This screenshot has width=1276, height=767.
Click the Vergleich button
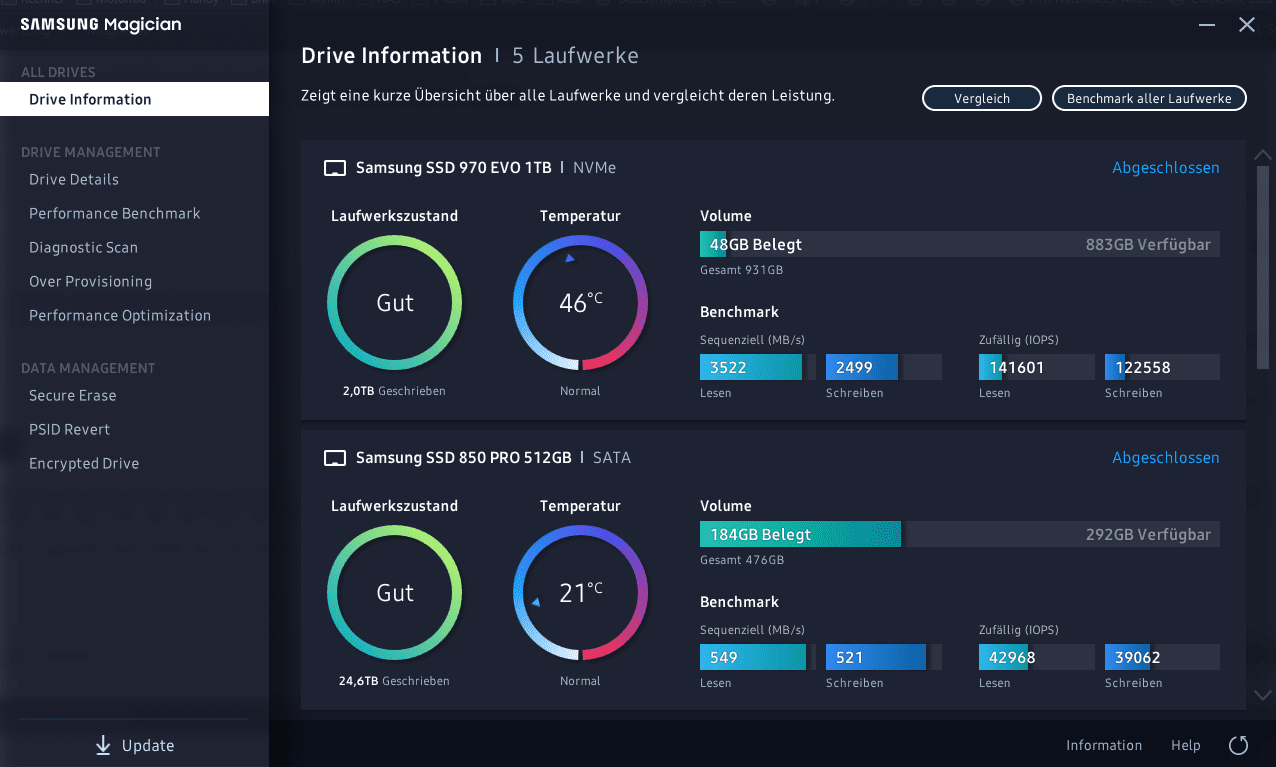click(x=982, y=98)
